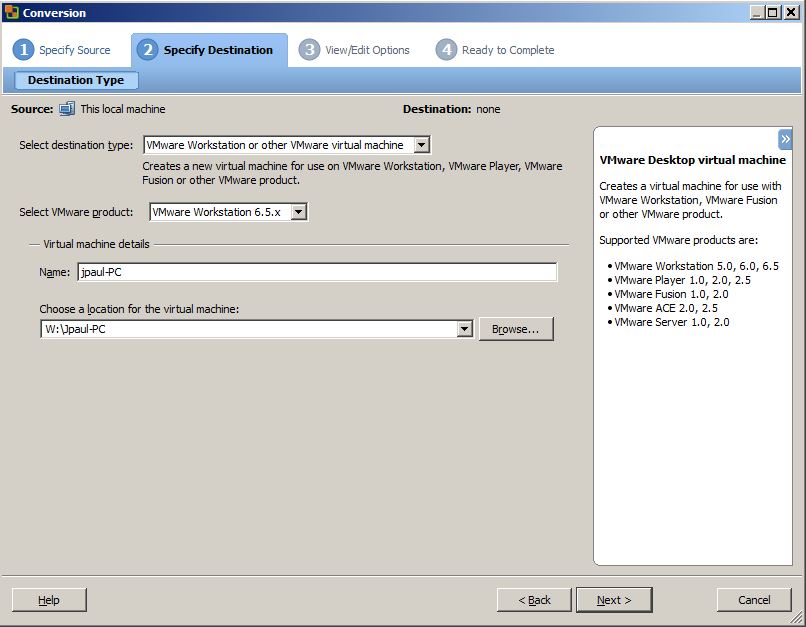Viewport: 806px width, 627px height.
Task: Open the View/Edit Options step
Action: click(367, 50)
